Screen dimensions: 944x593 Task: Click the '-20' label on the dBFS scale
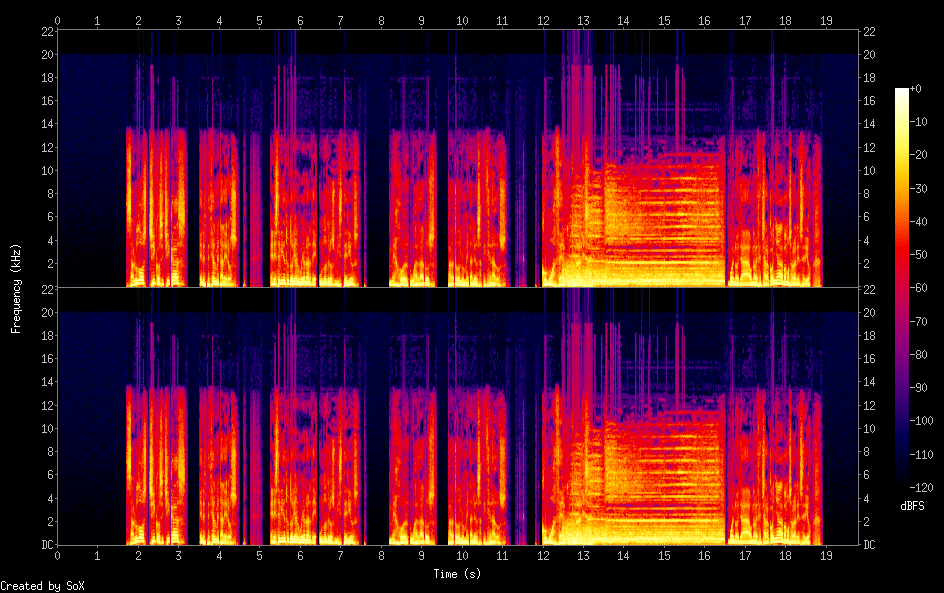pyautogui.click(x=919, y=155)
